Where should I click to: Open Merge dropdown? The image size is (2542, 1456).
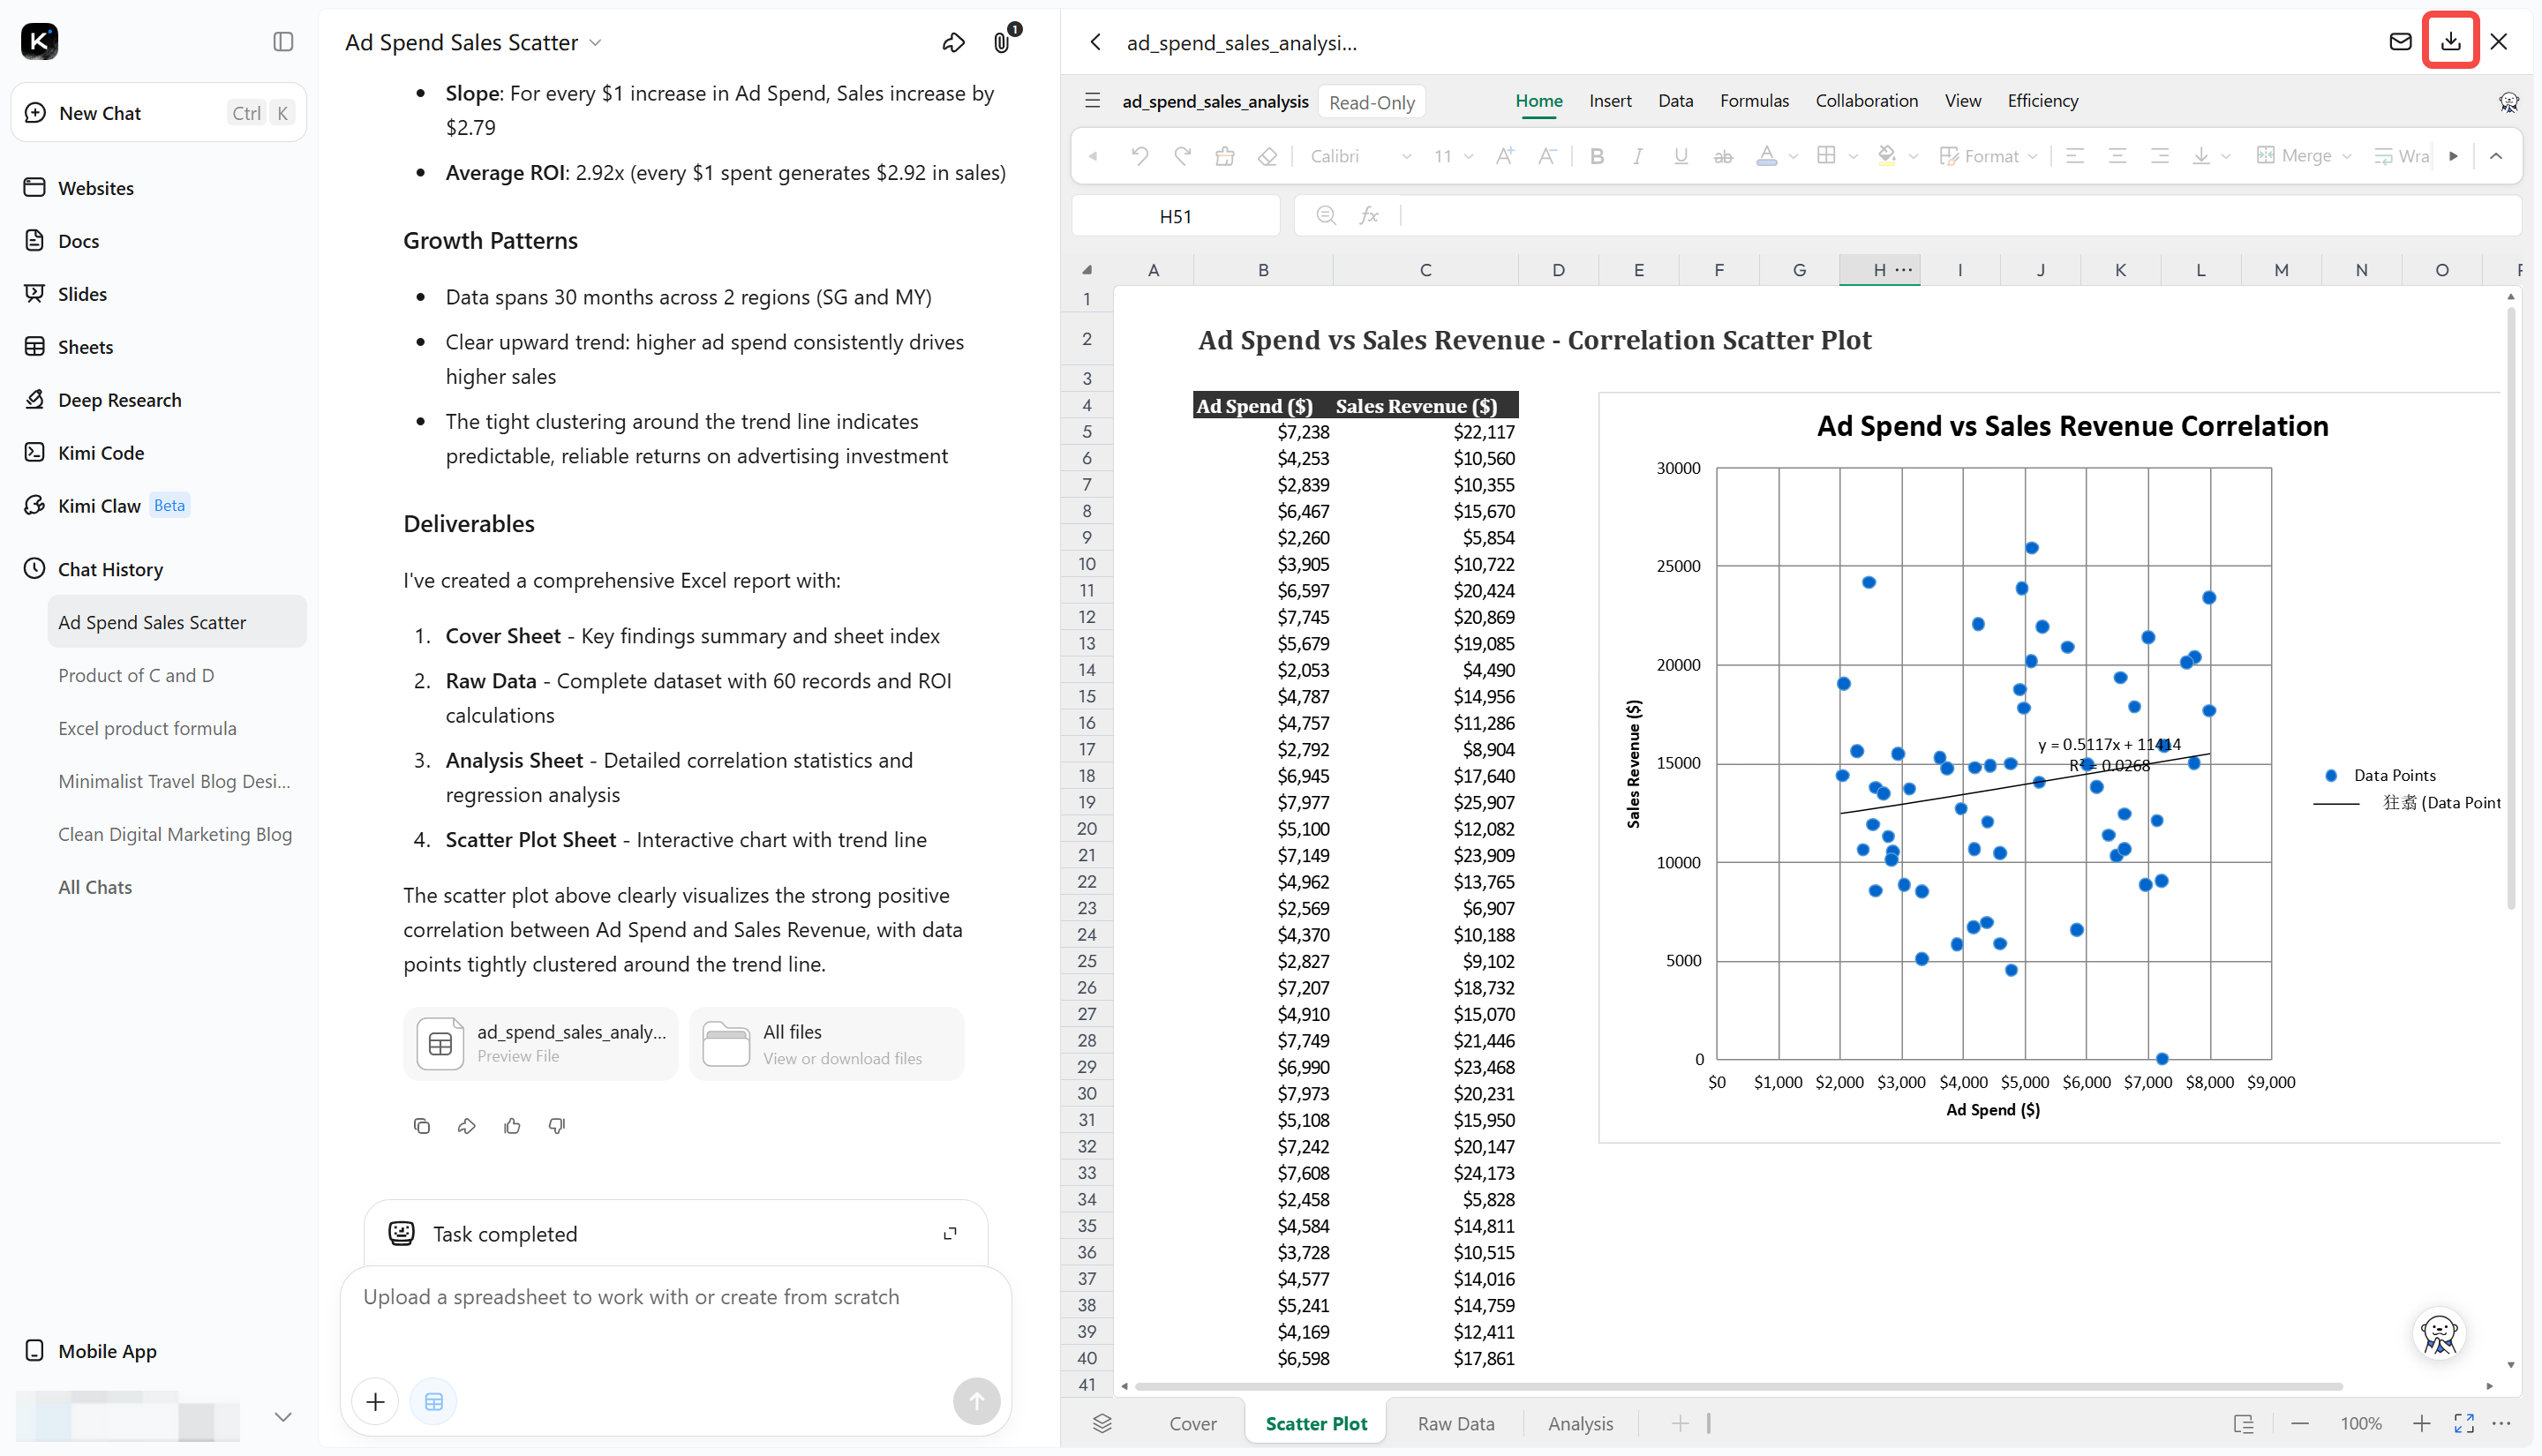point(2305,156)
